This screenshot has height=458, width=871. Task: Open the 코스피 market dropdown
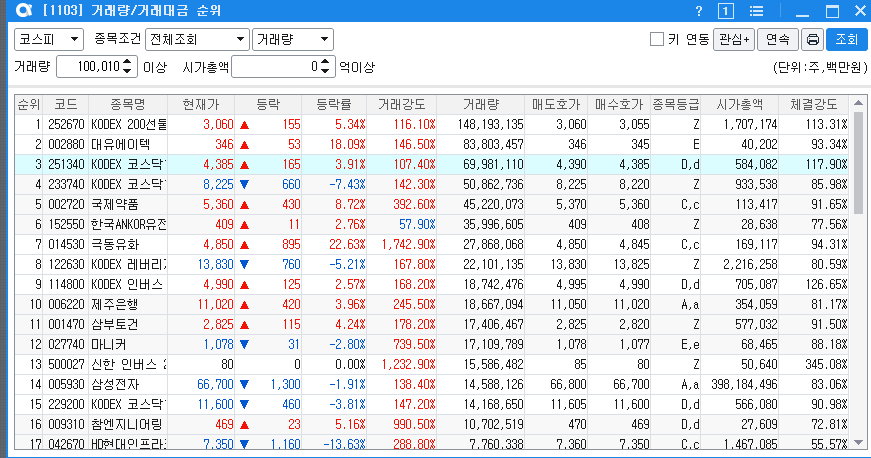(x=49, y=39)
